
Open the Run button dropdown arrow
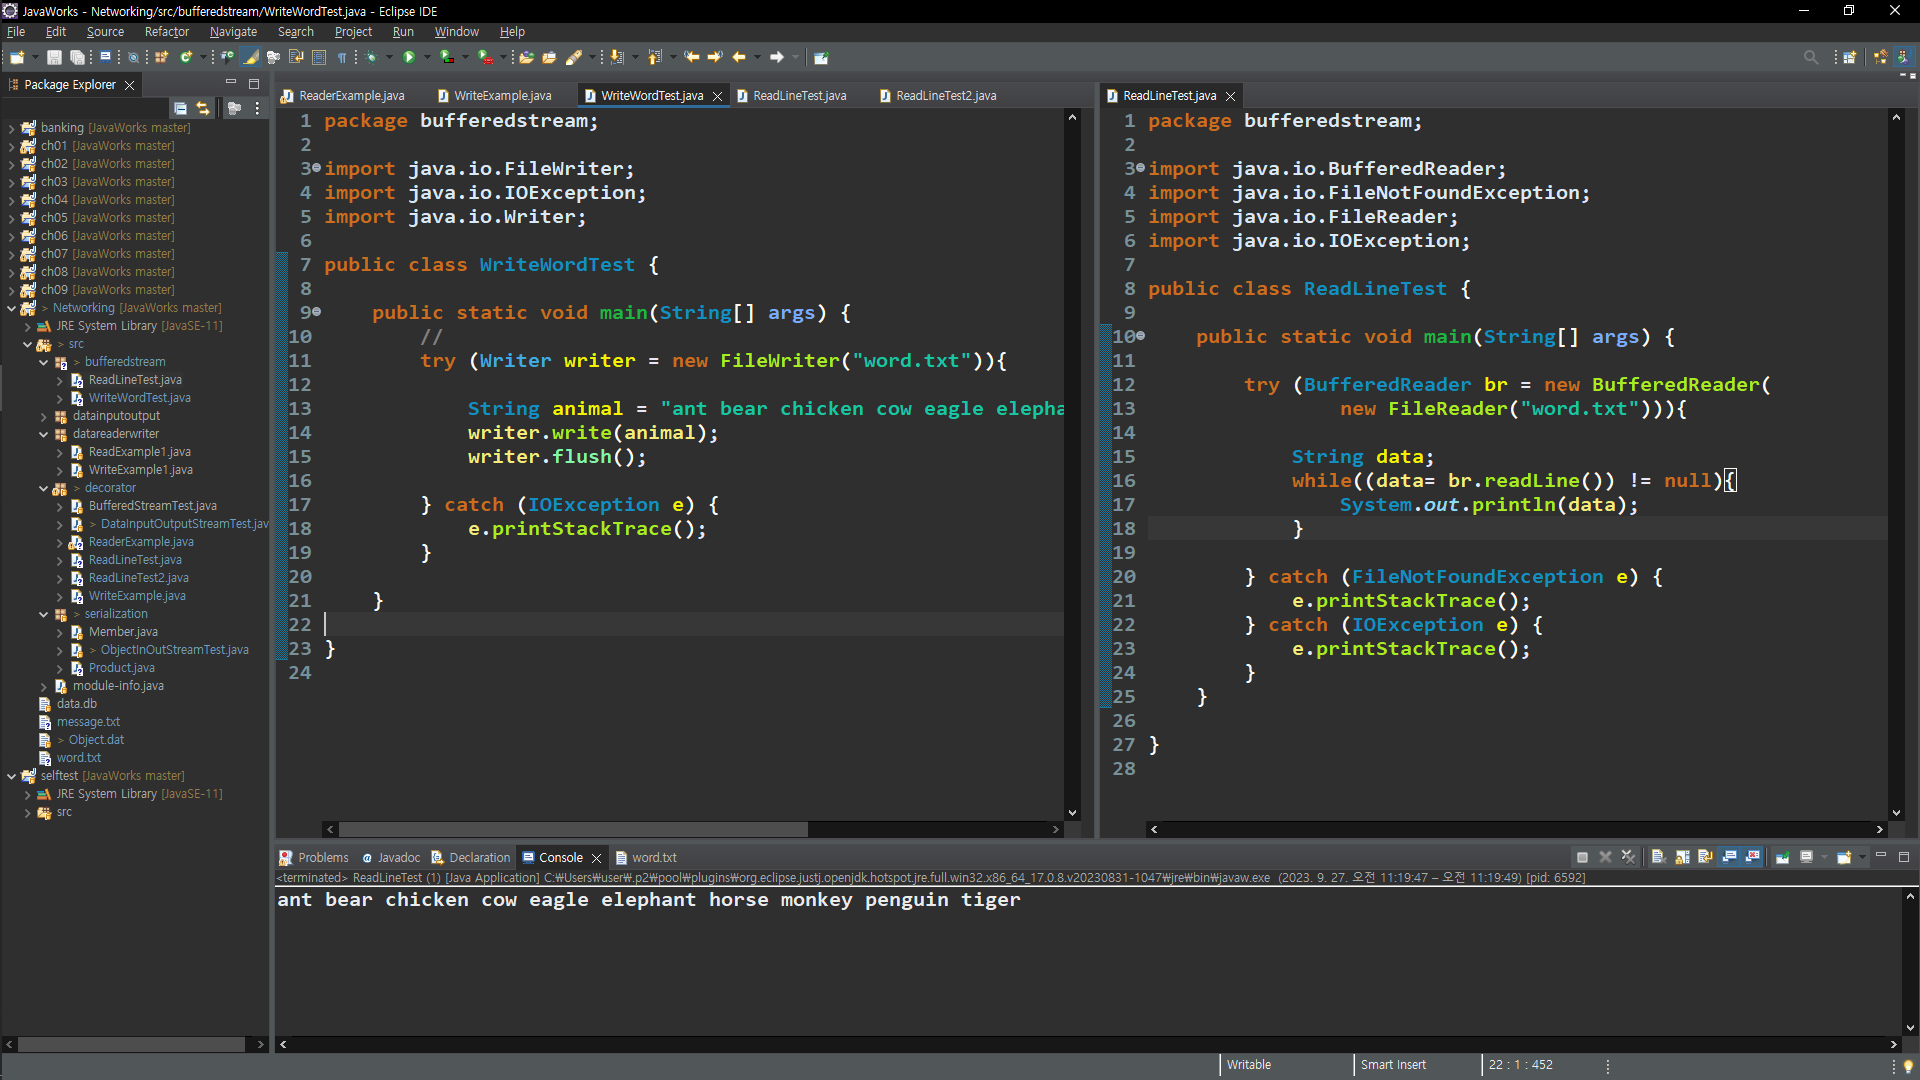(427, 57)
